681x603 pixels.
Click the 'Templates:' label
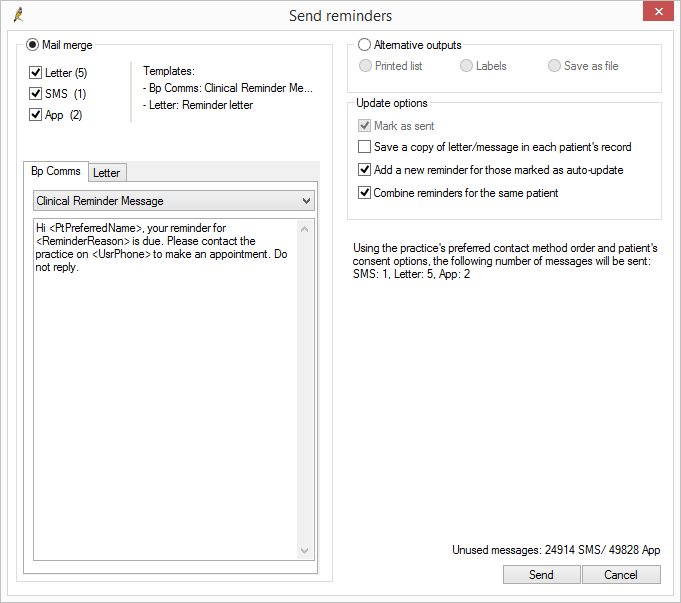169,71
